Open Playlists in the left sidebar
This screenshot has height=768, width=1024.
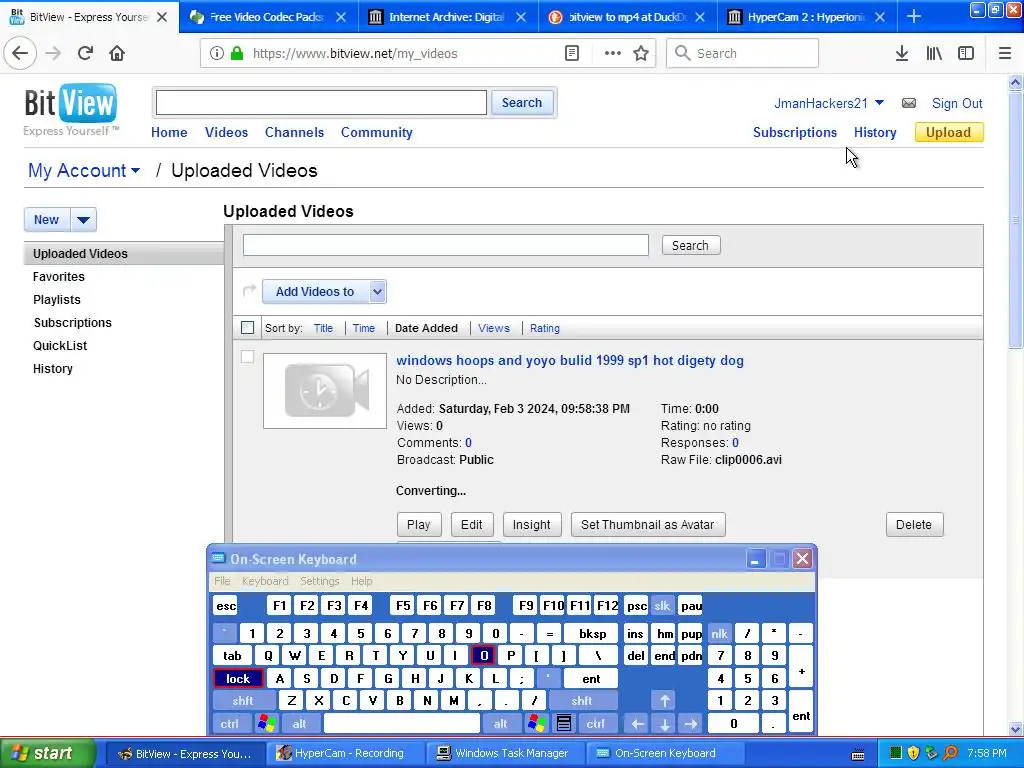pyautogui.click(x=57, y=300)
